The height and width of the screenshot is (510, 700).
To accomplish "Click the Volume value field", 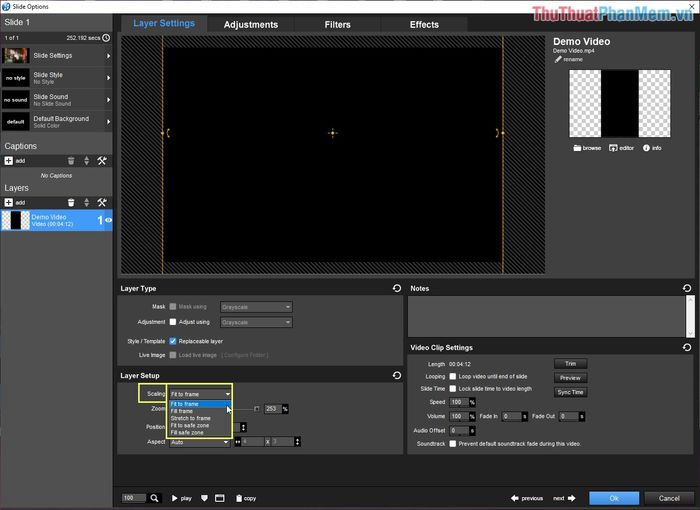I will click(x=459, y=416).
